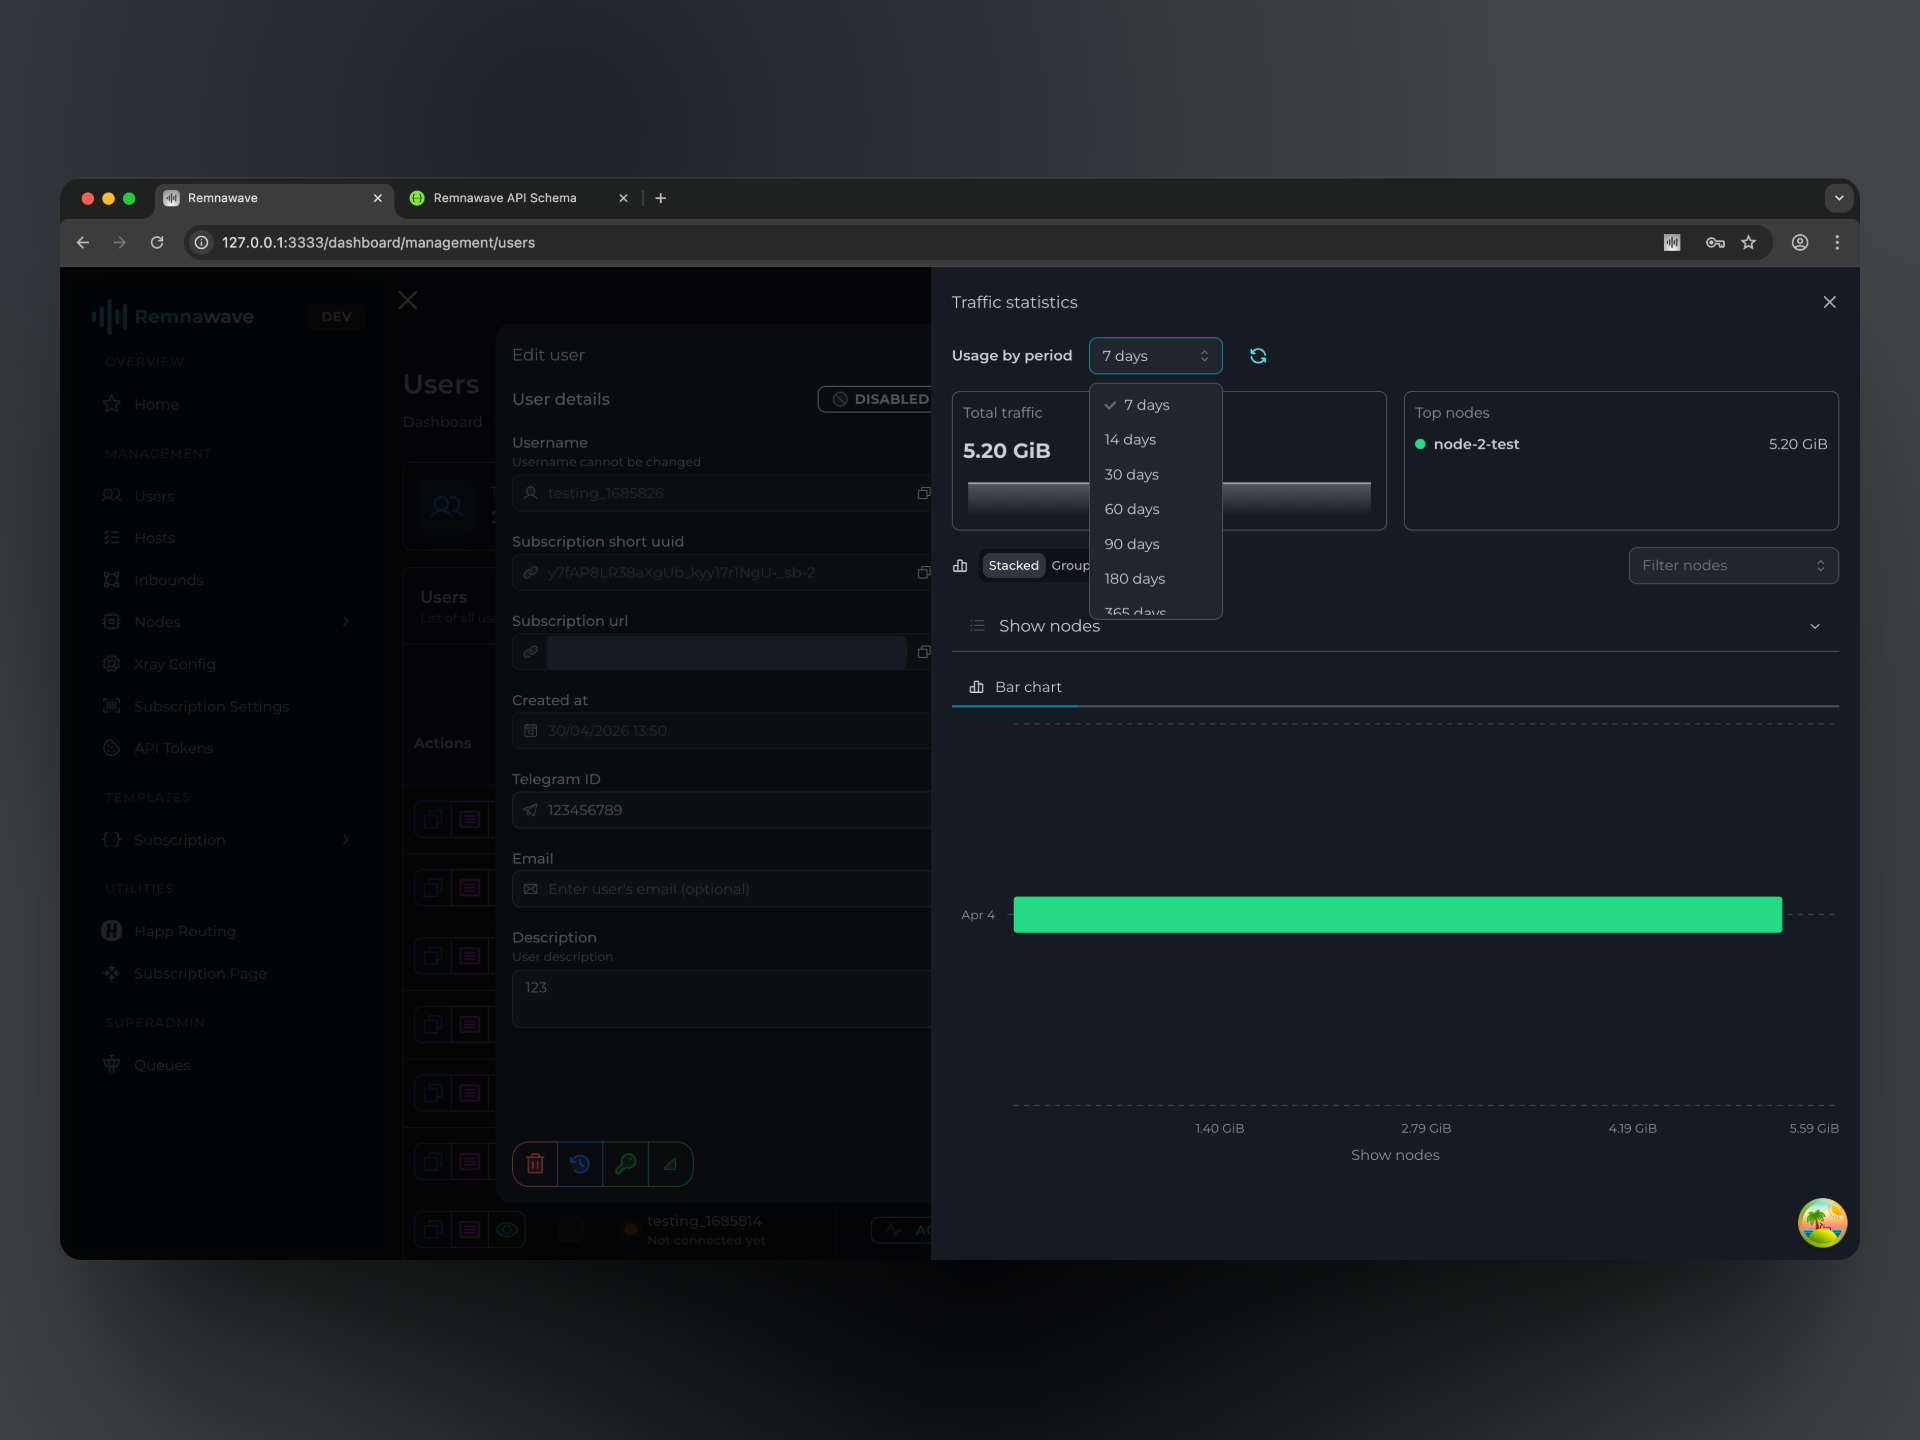The height and width of the screenshot is (1440, 1920).
Task: Select the Bar chart tab
Action: 1015,687
